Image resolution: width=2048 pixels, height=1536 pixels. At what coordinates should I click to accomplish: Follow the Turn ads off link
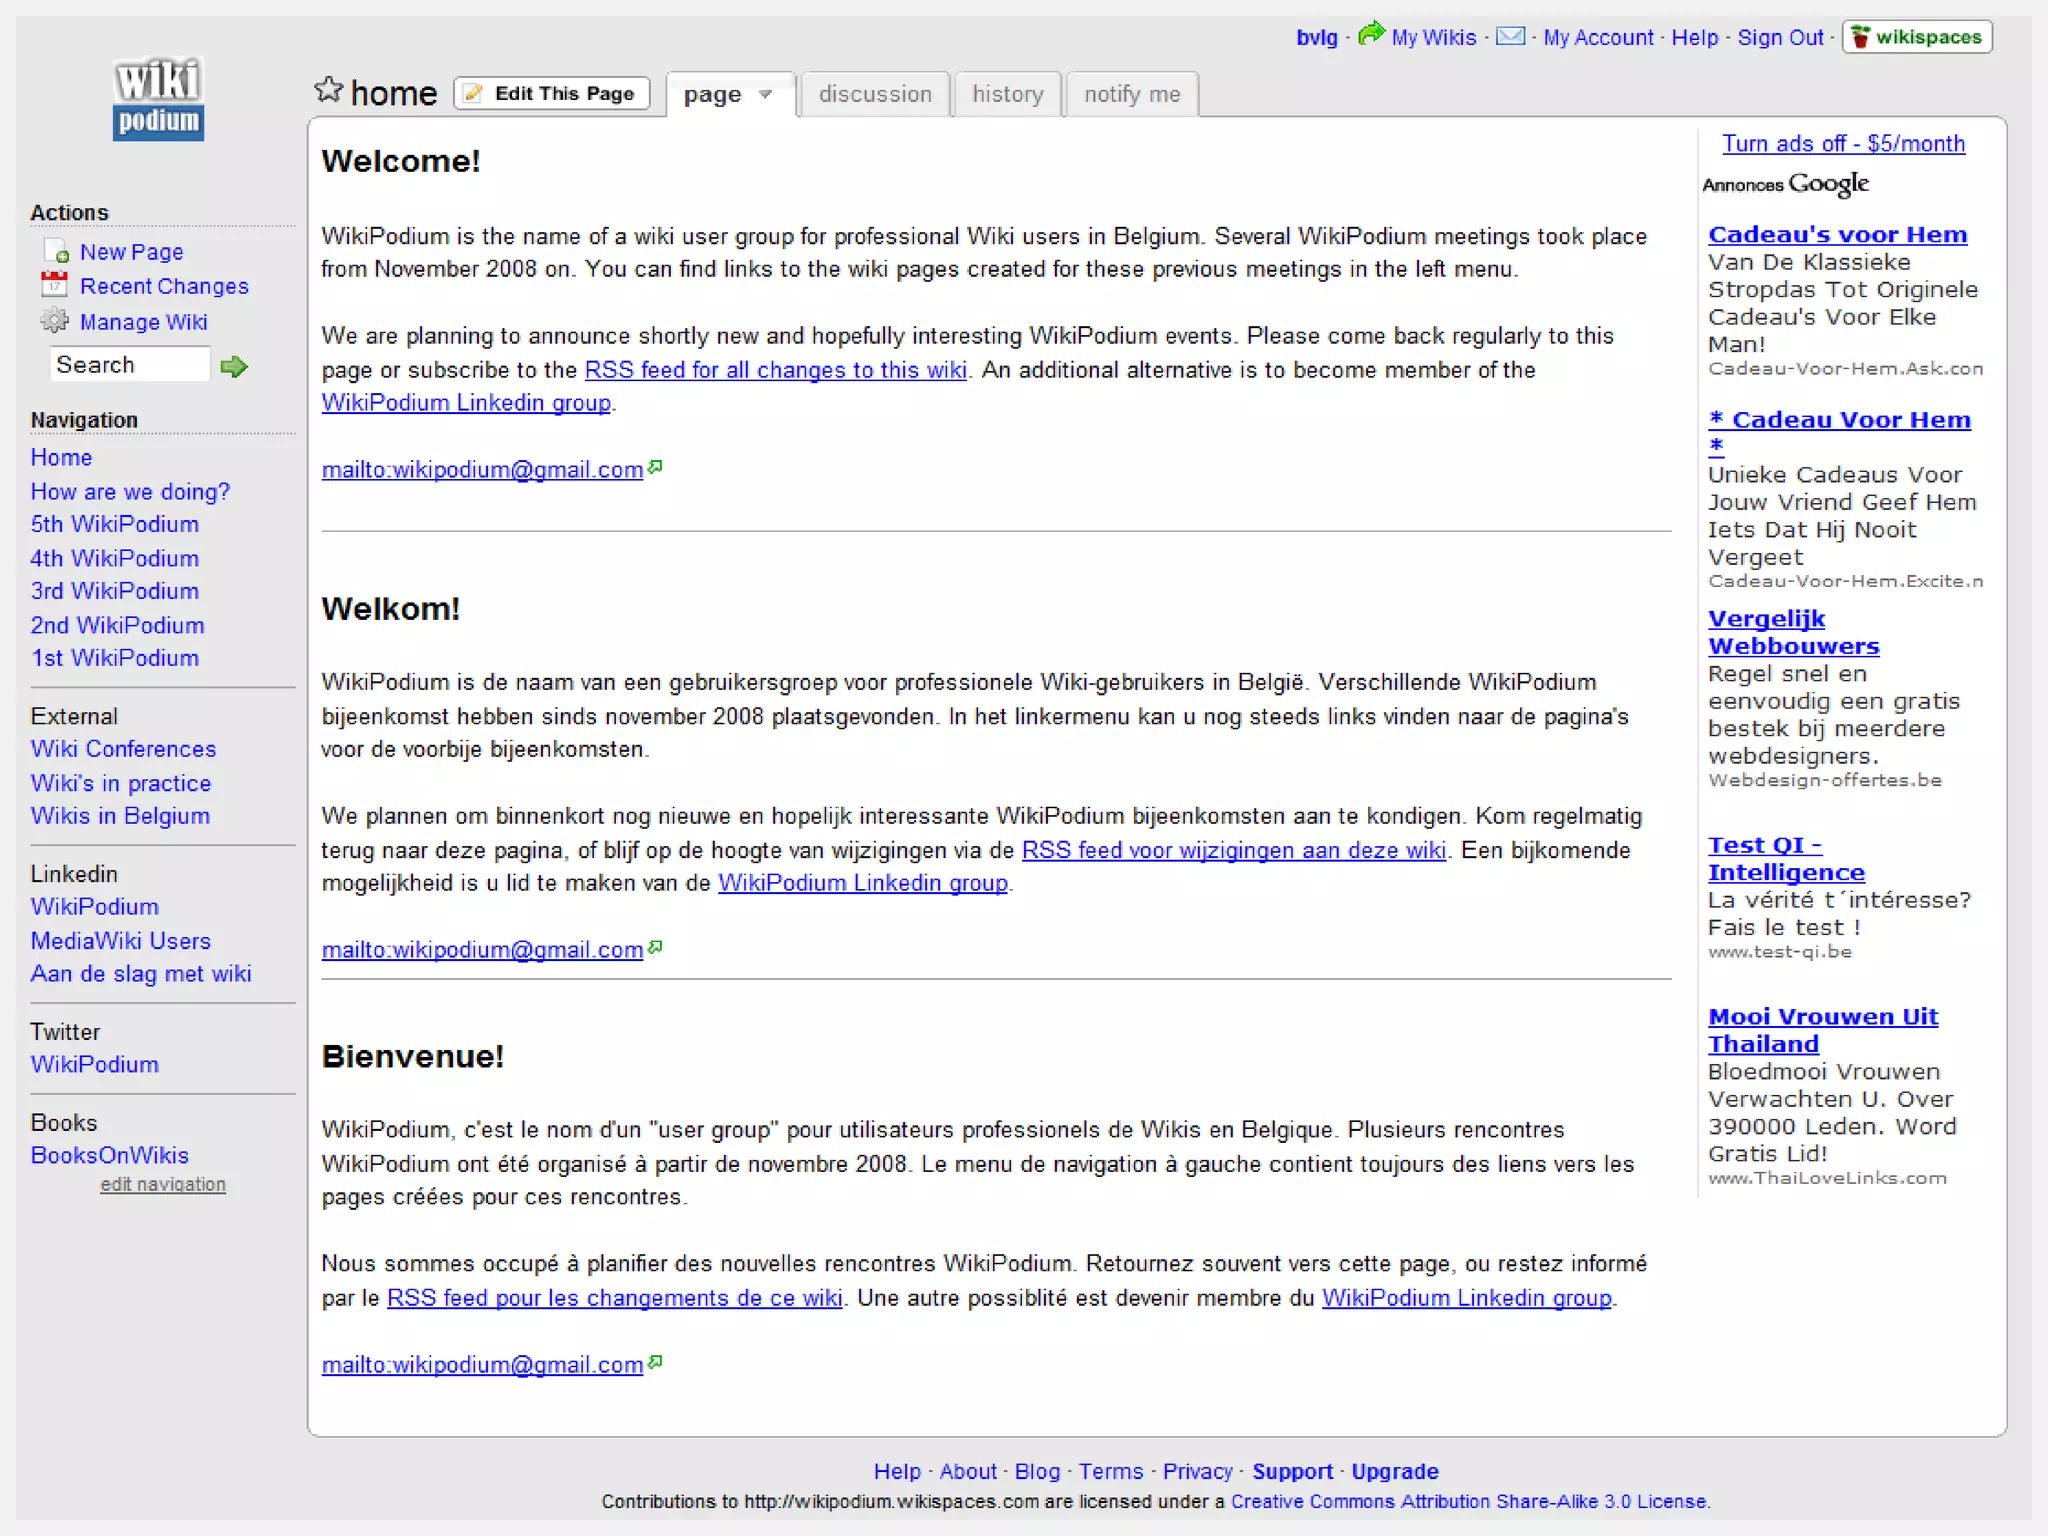coord(1843,143)
